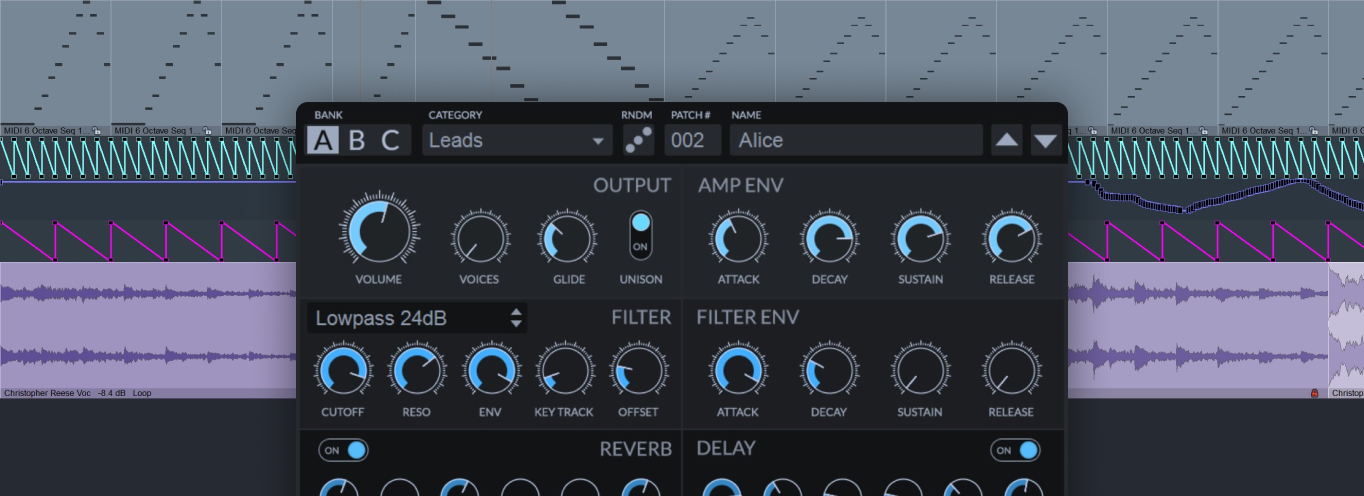Screen dimensions: 1364x496
Task: Click the filter Cutoff knob
Action: click(343, 371)
